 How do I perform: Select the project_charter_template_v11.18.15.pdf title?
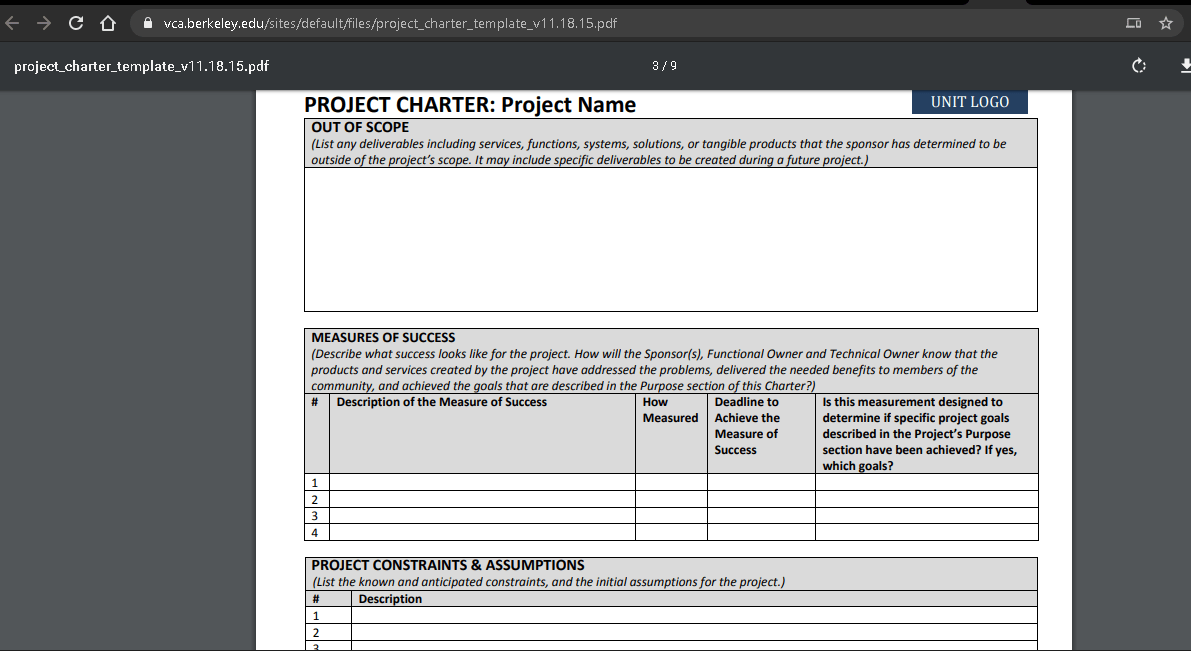141,66
